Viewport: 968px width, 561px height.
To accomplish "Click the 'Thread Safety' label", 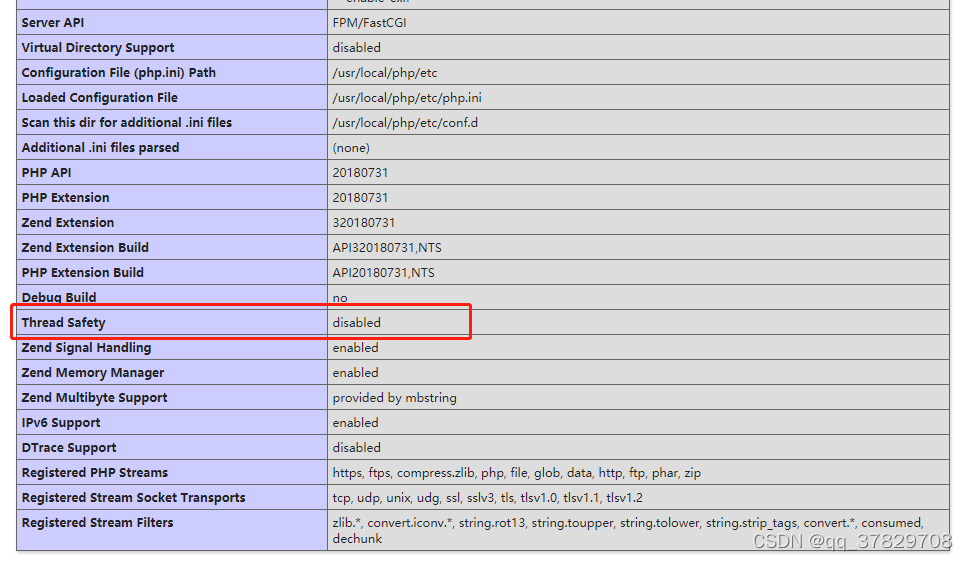I will click(x=64, y=323).
